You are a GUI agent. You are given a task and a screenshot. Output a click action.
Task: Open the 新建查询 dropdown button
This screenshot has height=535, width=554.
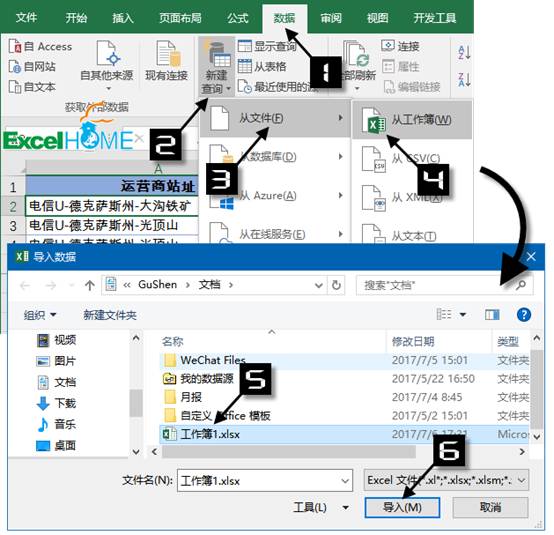point(216,66)
